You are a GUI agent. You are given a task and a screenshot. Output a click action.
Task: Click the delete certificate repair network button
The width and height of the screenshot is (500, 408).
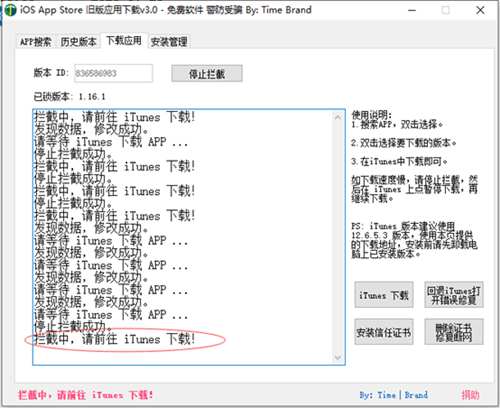pyautogui.click(x=454, y=332)
